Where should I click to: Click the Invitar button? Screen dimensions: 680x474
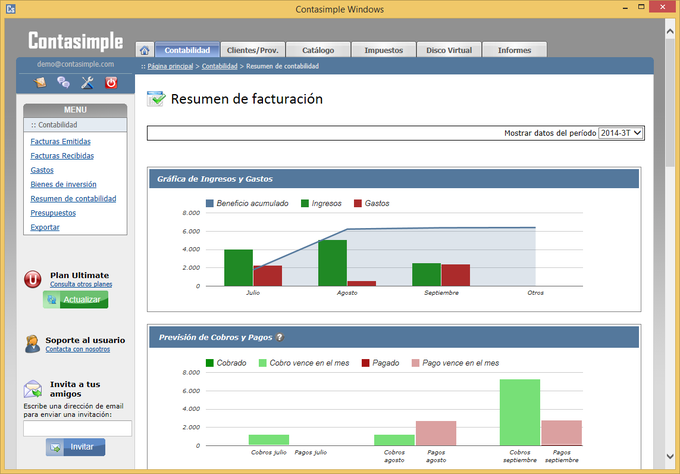(75, 447)
